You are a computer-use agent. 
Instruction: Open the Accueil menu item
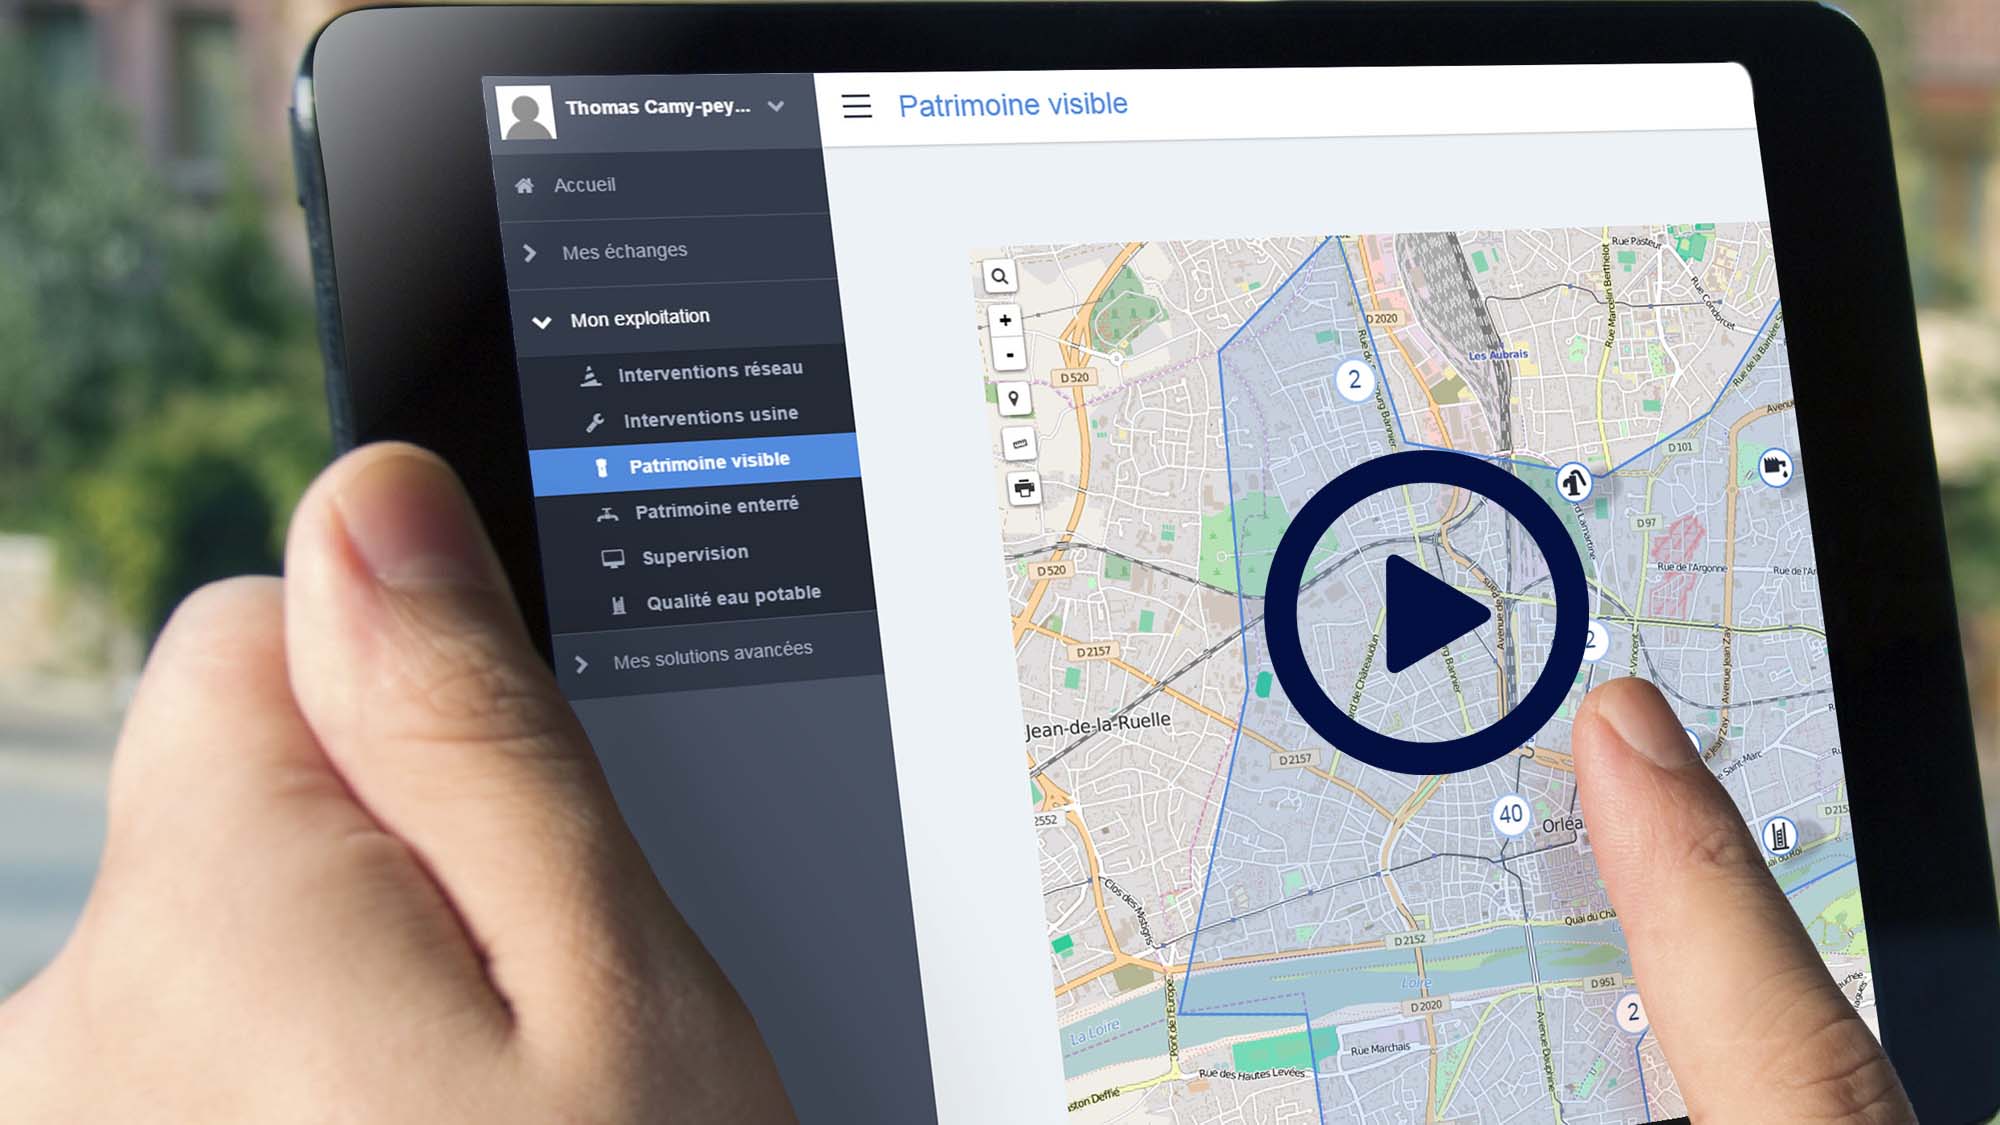pos(584,185)
